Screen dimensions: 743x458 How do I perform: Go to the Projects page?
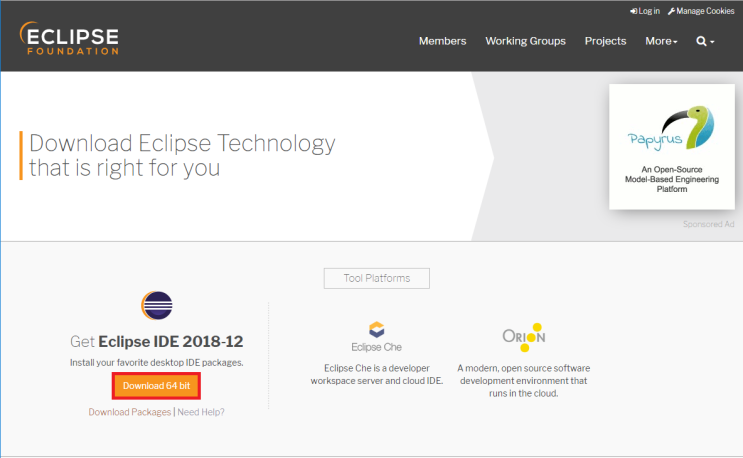tap(605, 41)
